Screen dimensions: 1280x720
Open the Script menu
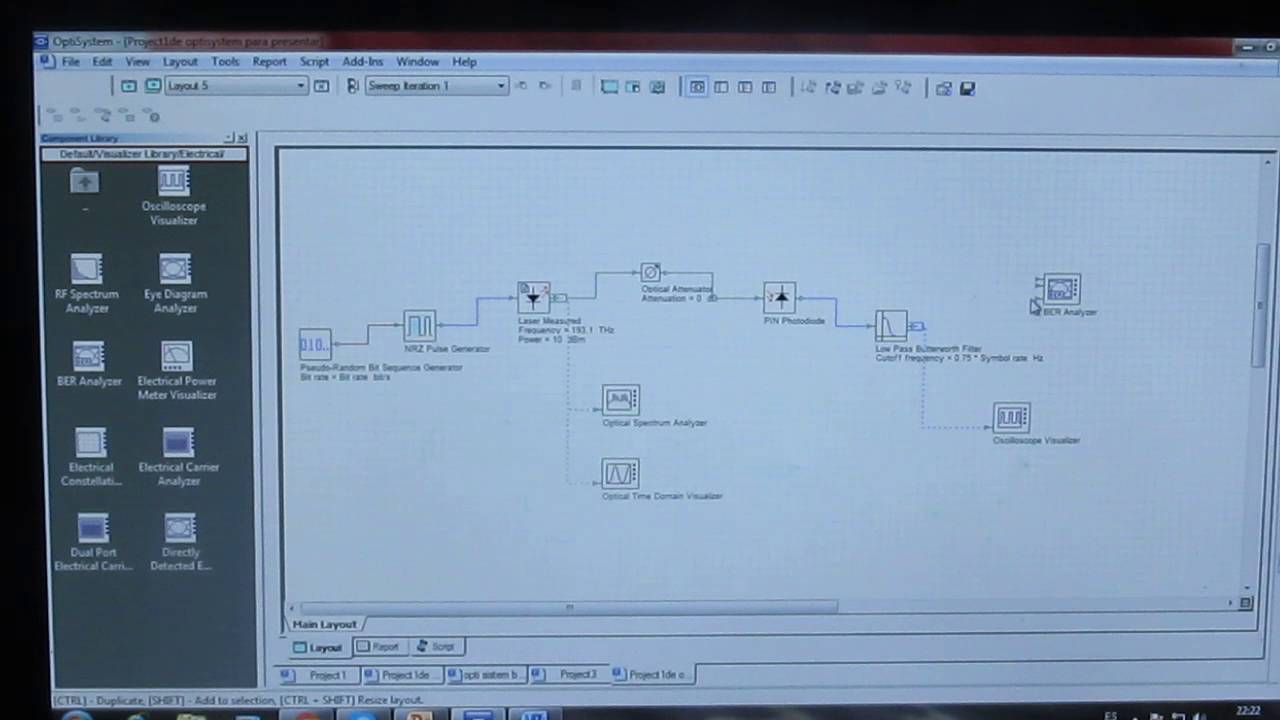point(314,62)
